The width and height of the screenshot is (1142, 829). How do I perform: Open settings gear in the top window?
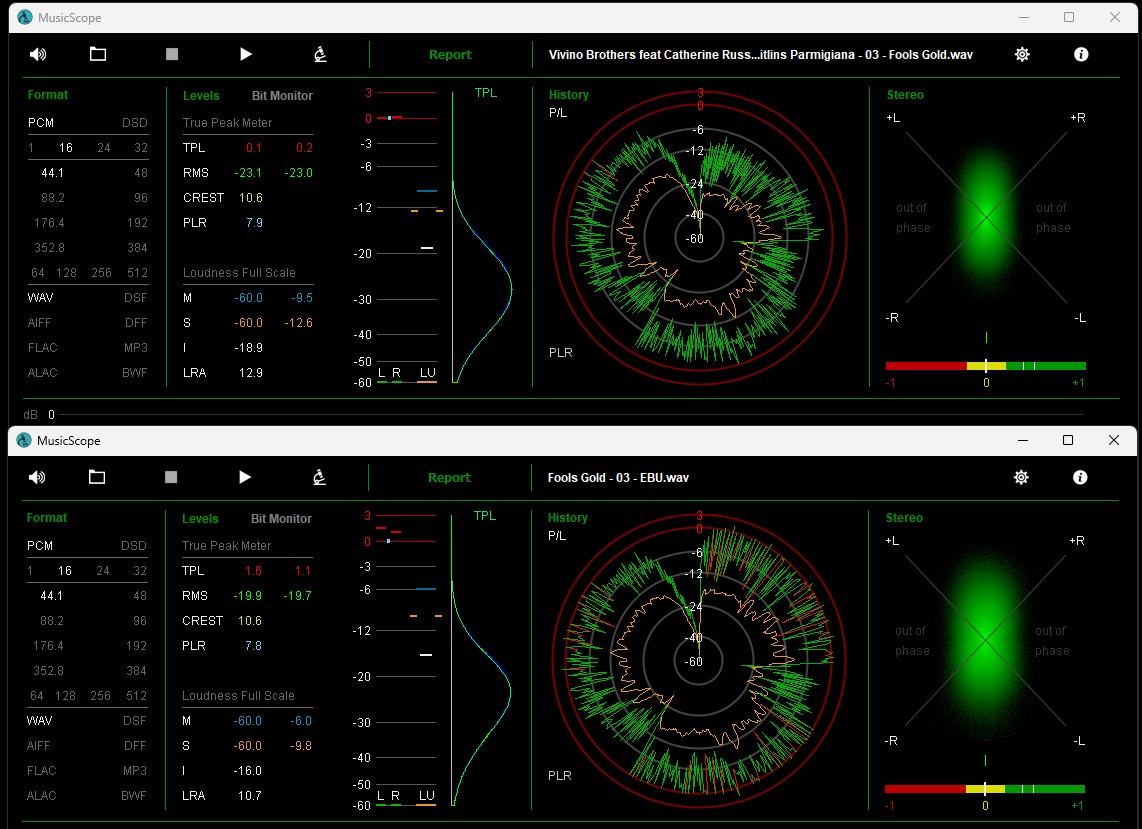[x=1022, y=54]
